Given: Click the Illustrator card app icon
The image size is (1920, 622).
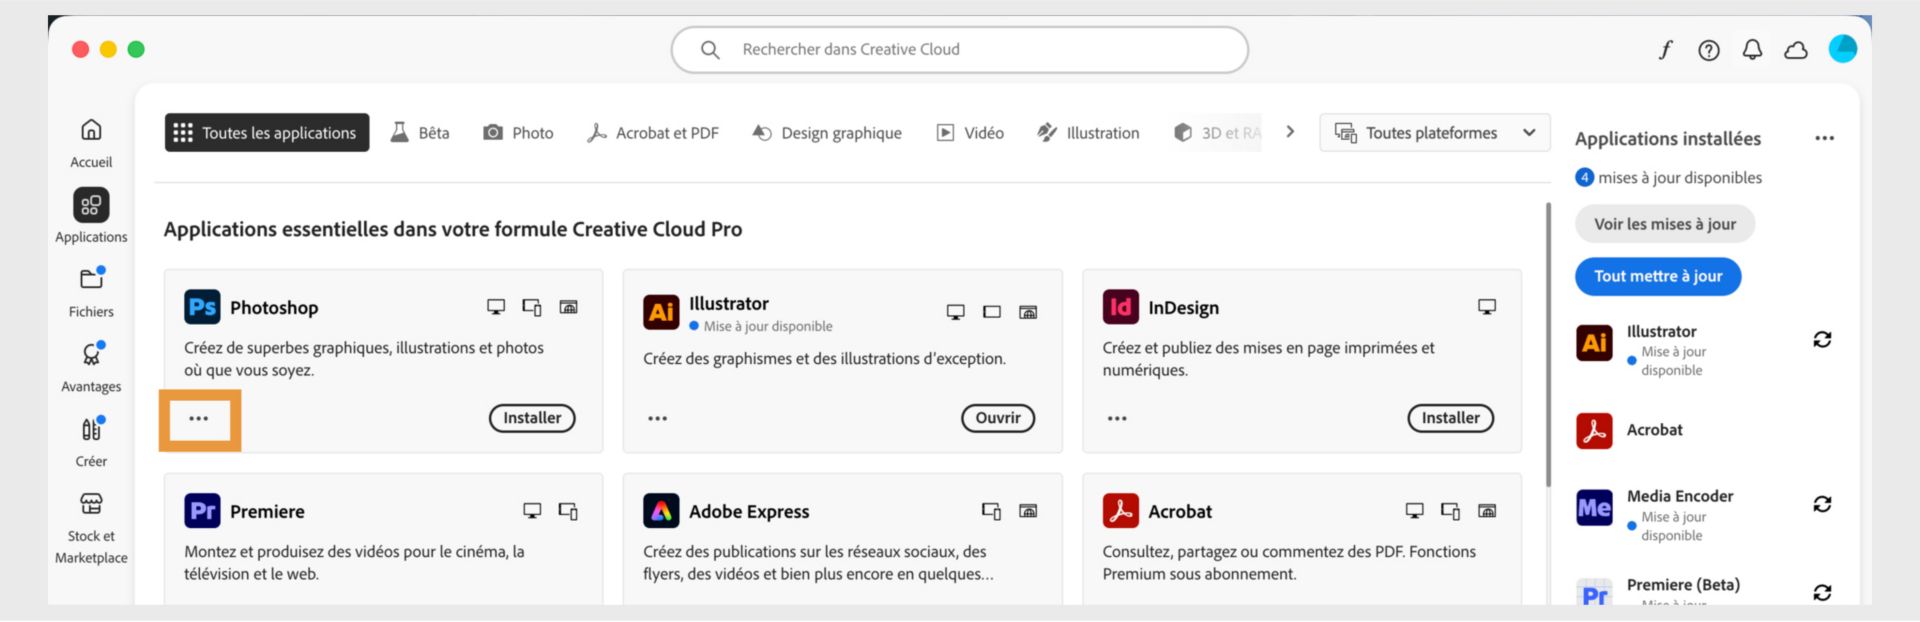Looking at the screenshot, I should [x=661, y=312].
